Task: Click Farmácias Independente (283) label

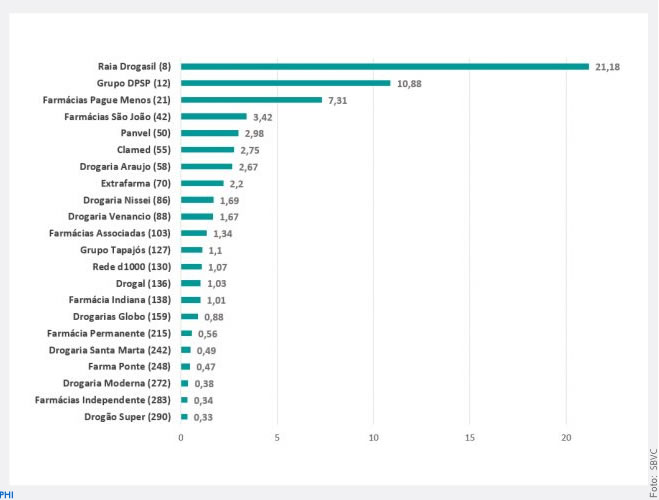Action: (x=103, y=400)
